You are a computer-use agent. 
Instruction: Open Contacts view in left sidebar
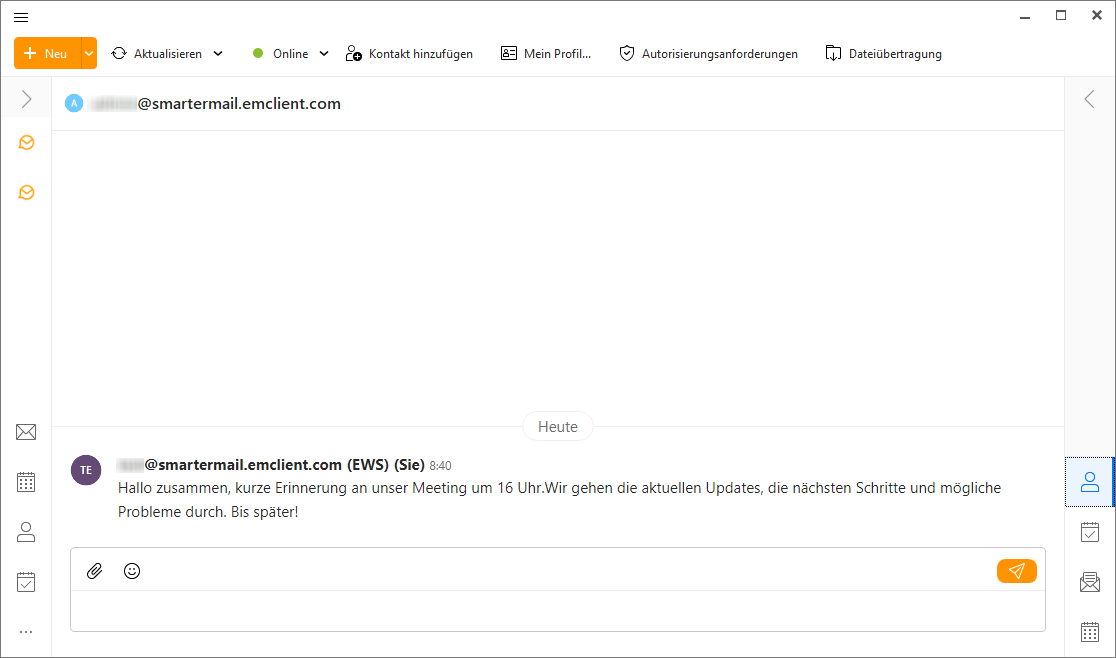click(x=26, y=532)
